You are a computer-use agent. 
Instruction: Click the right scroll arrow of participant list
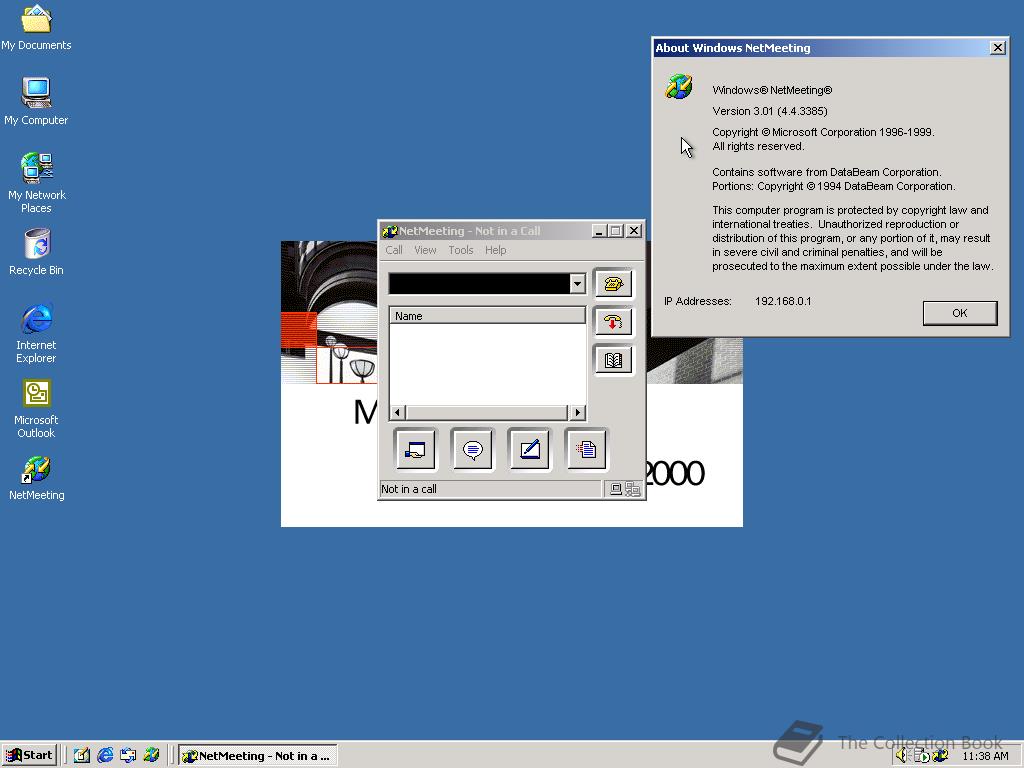[577, 412]
